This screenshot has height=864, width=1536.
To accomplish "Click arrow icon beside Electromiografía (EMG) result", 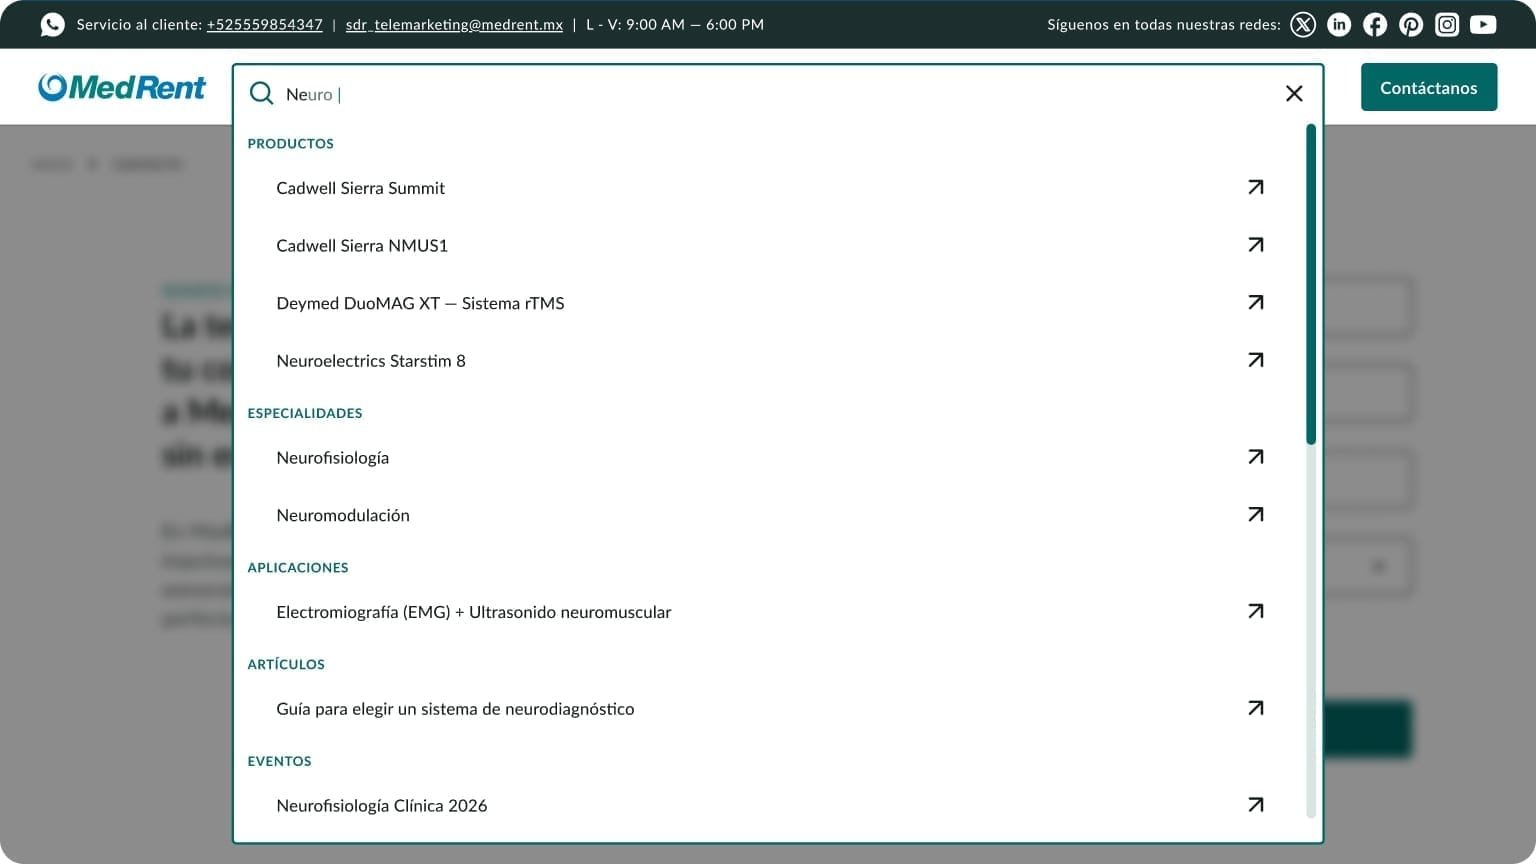I will point(1256,611).
